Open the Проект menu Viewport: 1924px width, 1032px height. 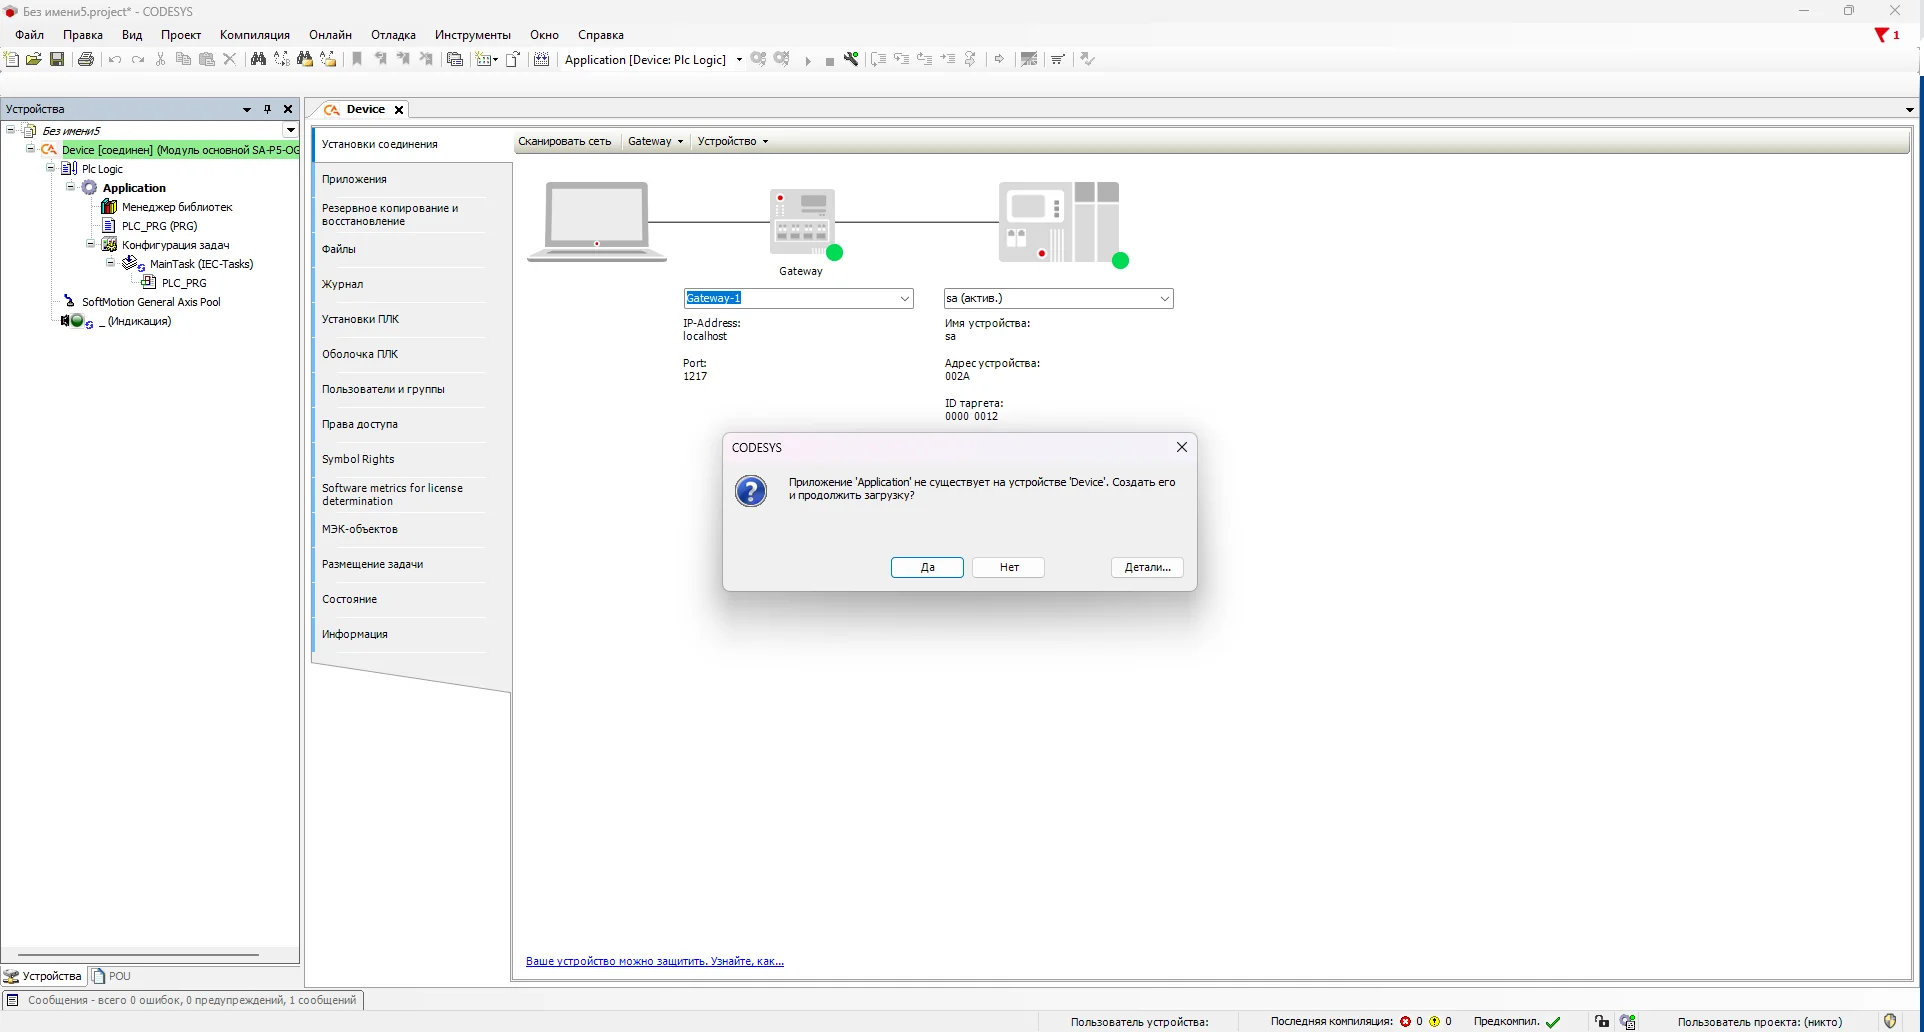point(181,35)
